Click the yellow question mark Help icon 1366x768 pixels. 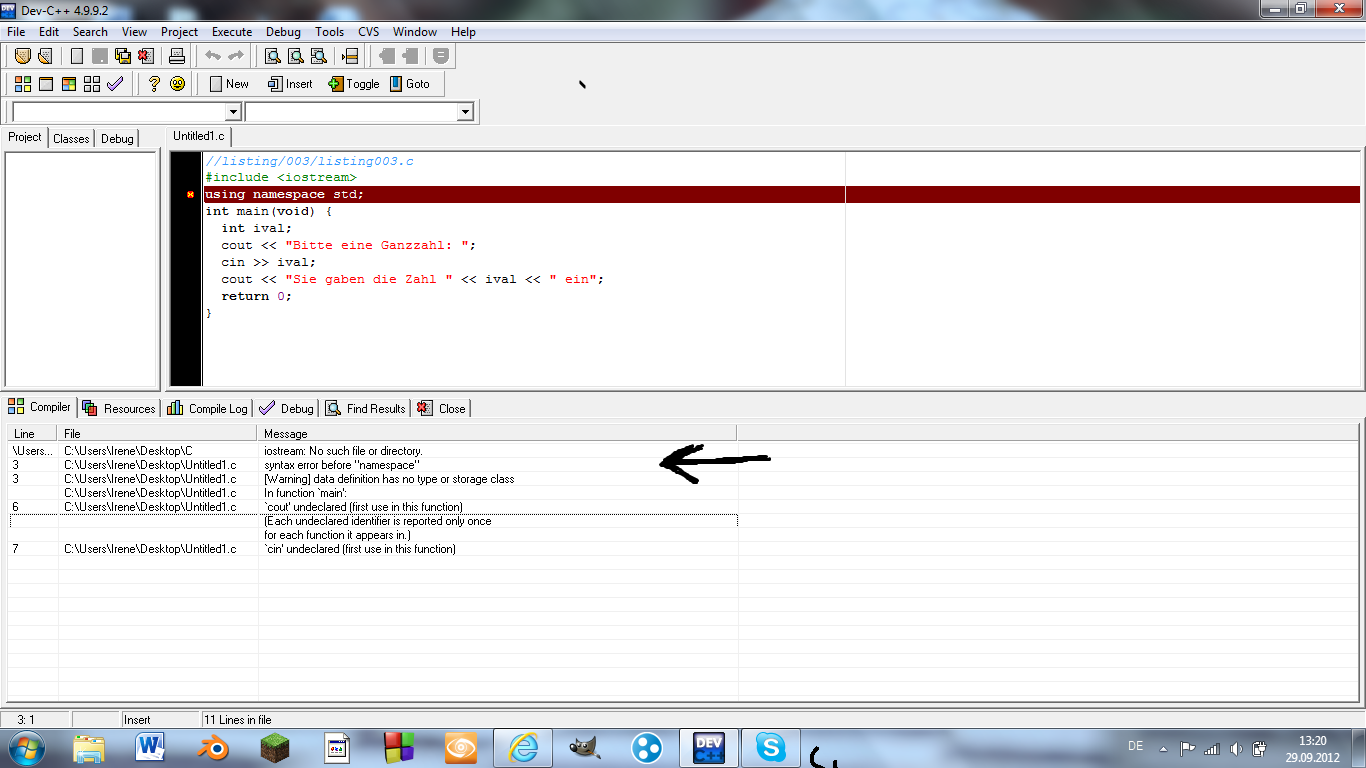154,84
